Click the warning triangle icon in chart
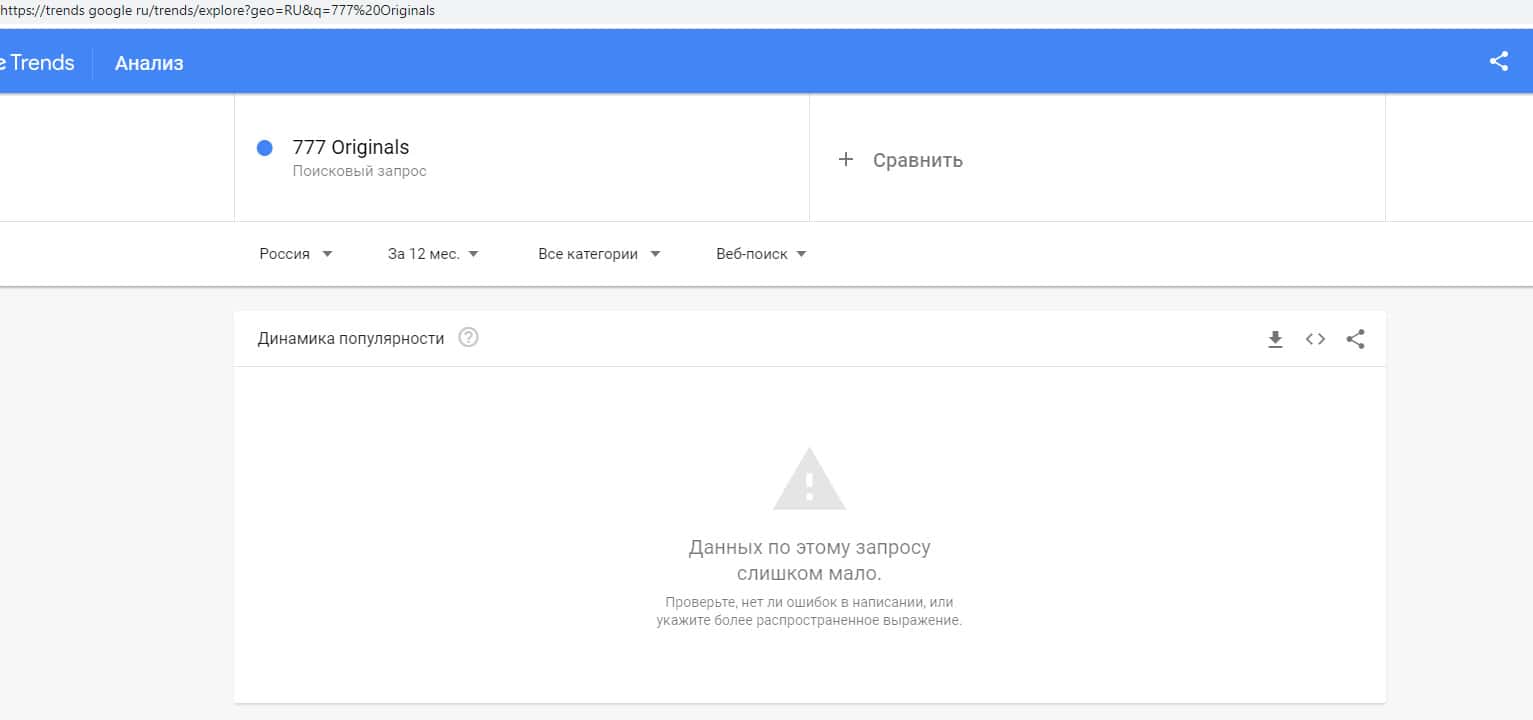The height and width of the screenshot is (720, 1533). [810, 479]
